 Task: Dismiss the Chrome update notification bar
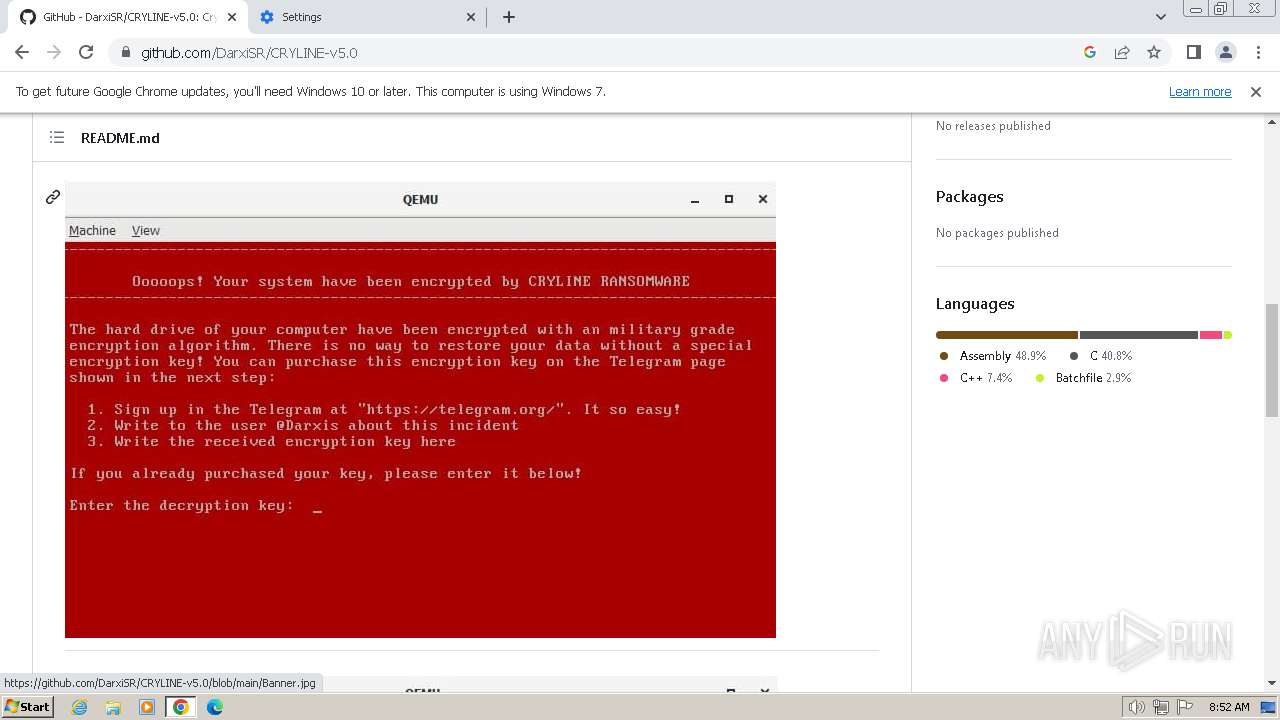point(1256,91)
